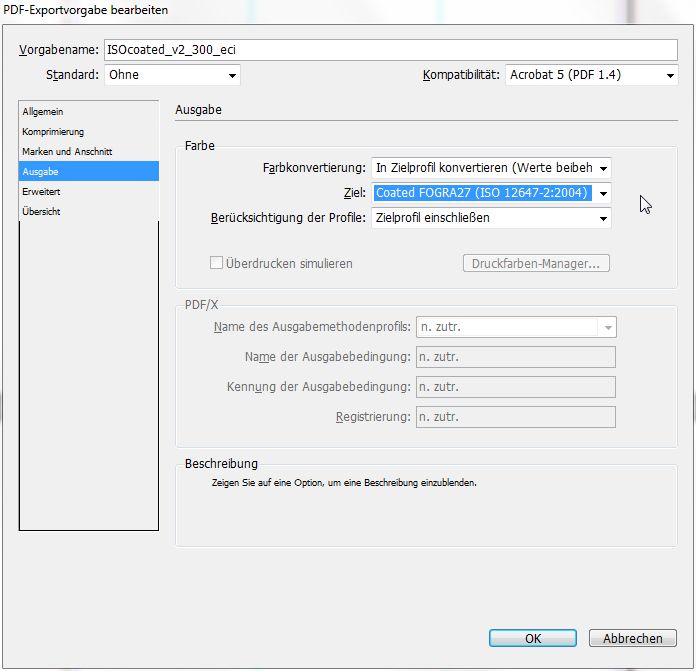Open the Ziel profile dropdown
Screen dimensions: 696x671
[490, 193]
